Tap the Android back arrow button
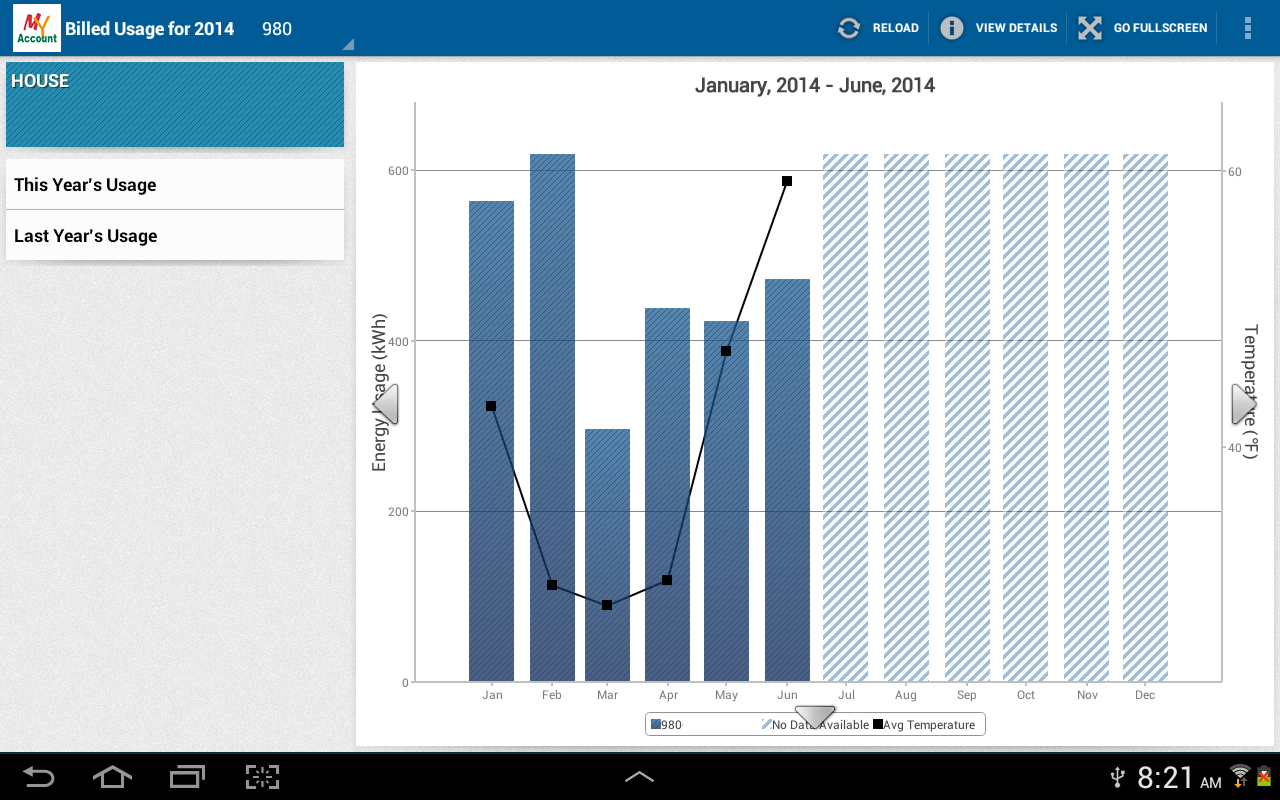Screen dimensions: 1280x800 [39, 777]
